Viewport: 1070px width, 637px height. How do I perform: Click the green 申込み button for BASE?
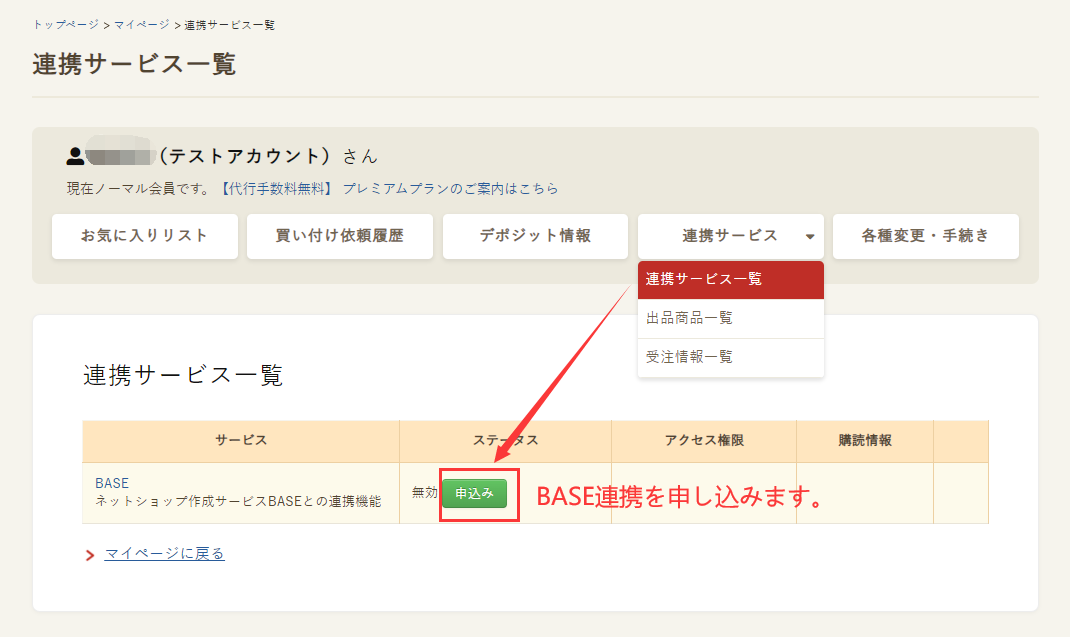click(478, 492)
